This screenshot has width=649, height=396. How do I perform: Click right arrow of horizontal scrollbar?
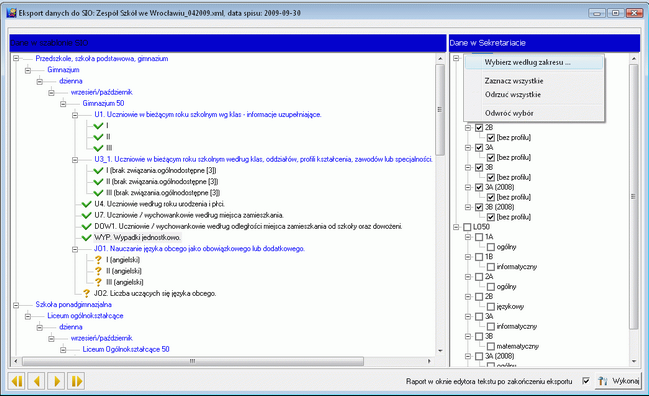[429, 361]
